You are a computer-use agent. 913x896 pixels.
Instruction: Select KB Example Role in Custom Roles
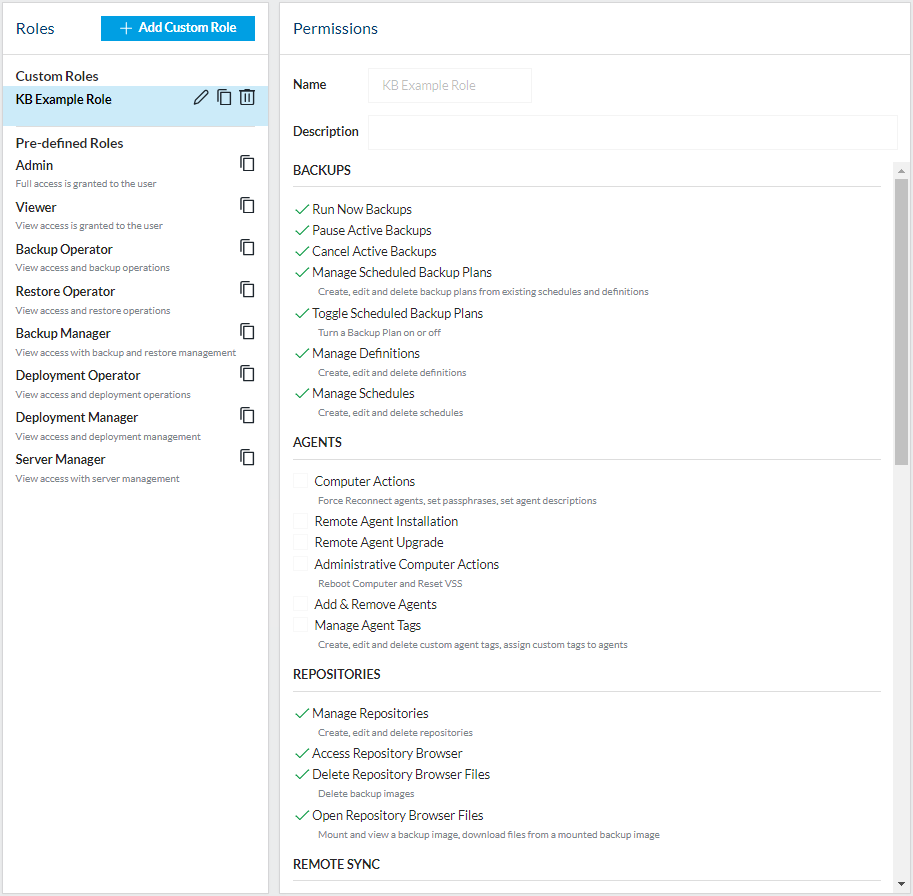point(64,99)
